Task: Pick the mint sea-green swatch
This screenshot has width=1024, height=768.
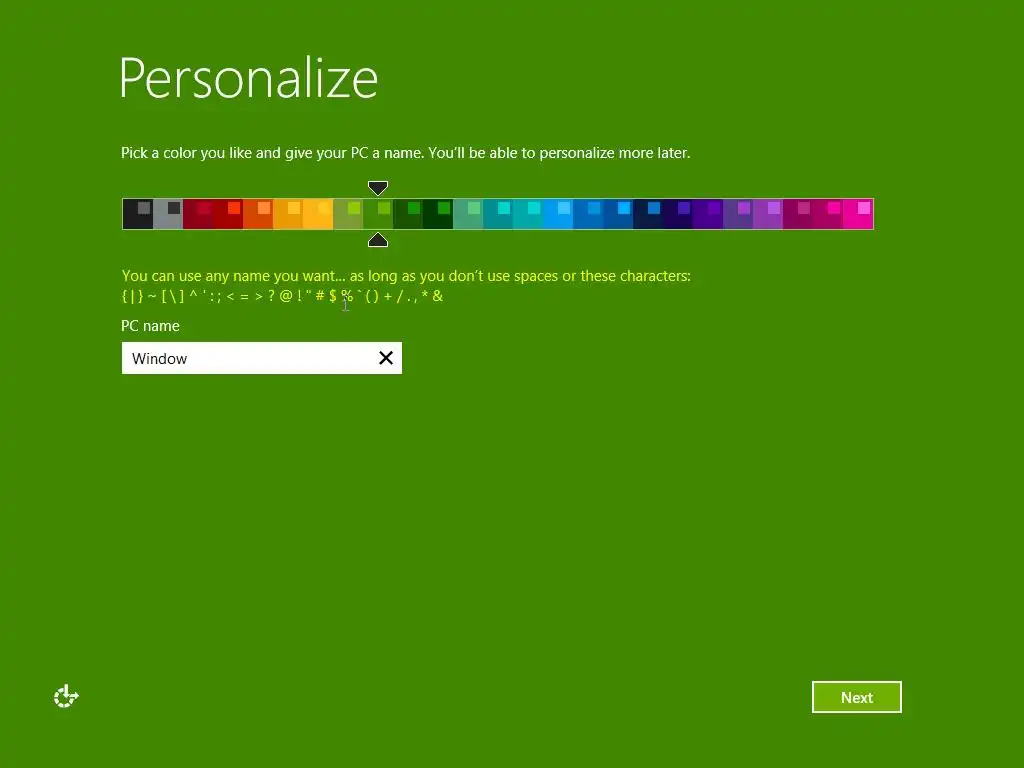Action: 468,214
